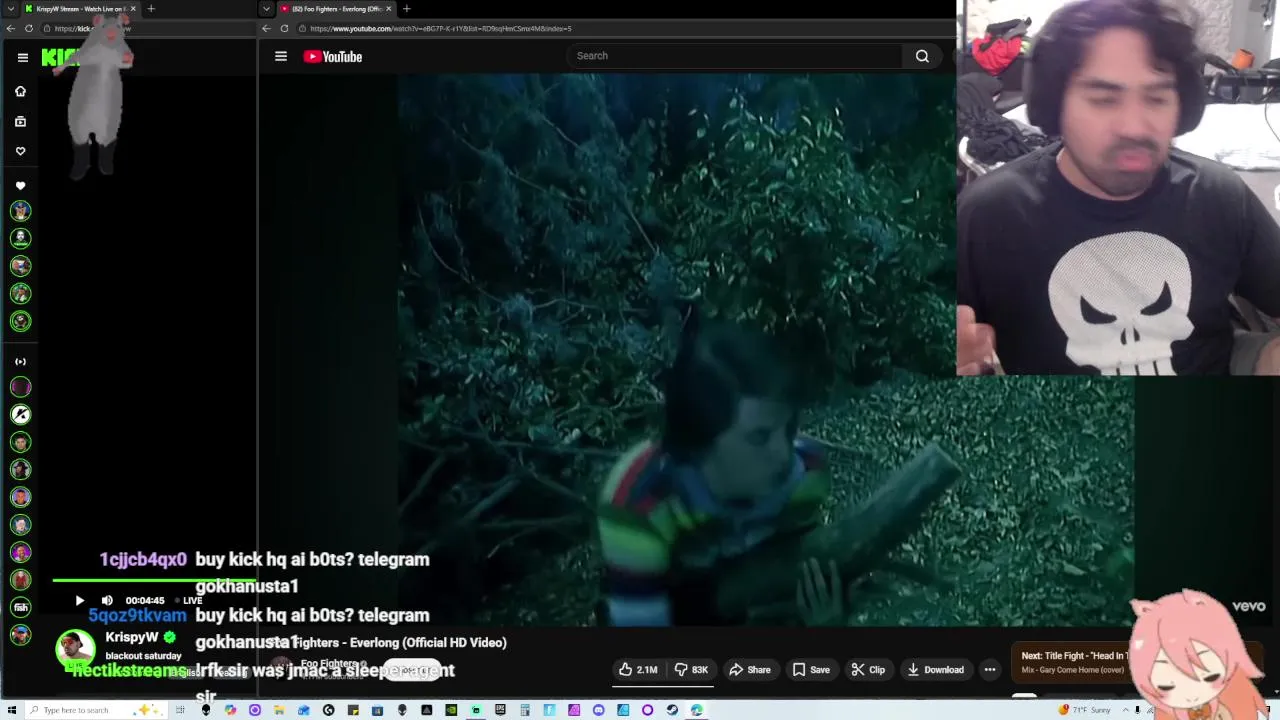Download the YouTube video

coord(936,670)
